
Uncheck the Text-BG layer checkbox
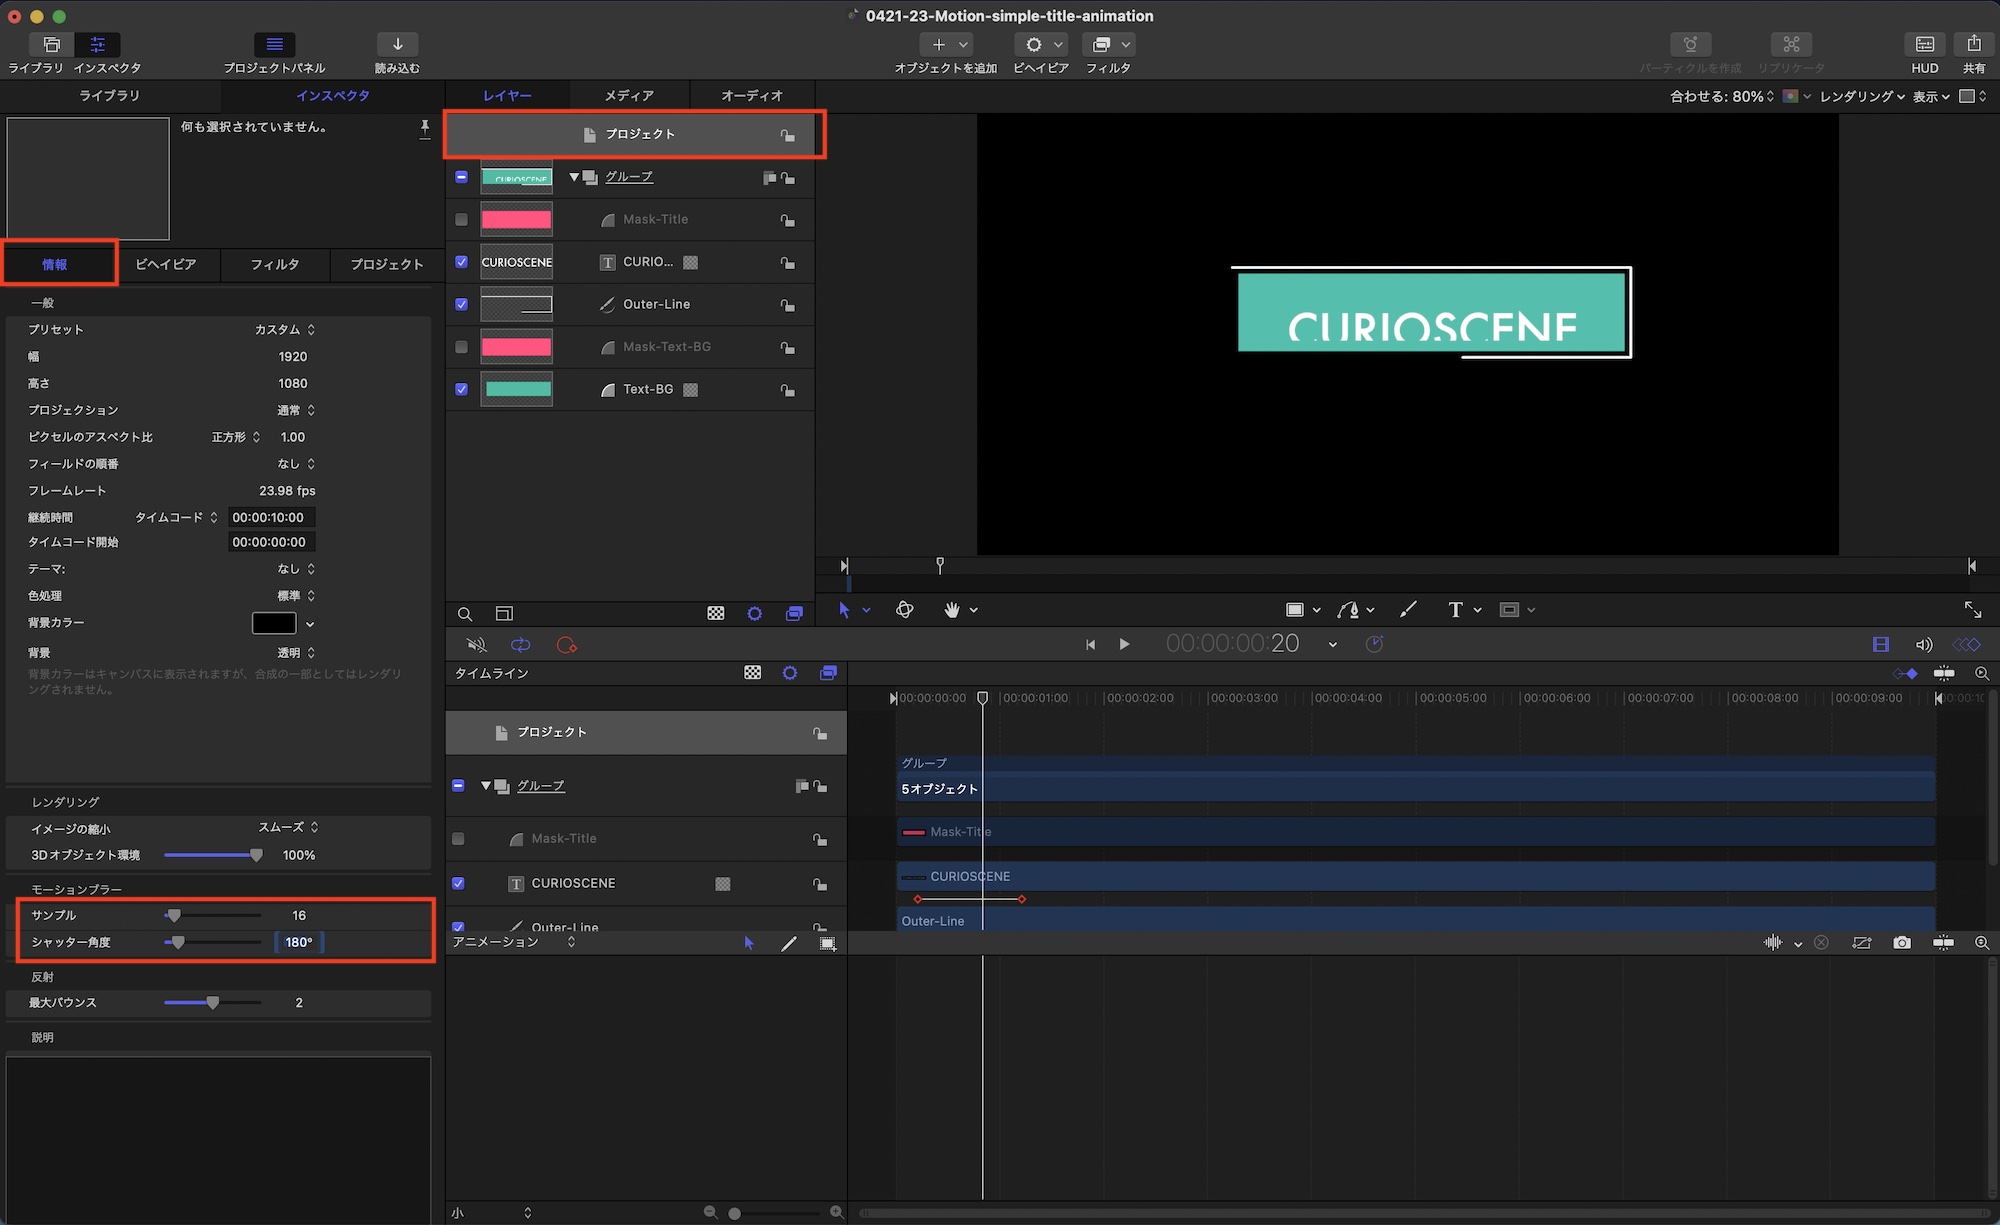tap(461, 389)
